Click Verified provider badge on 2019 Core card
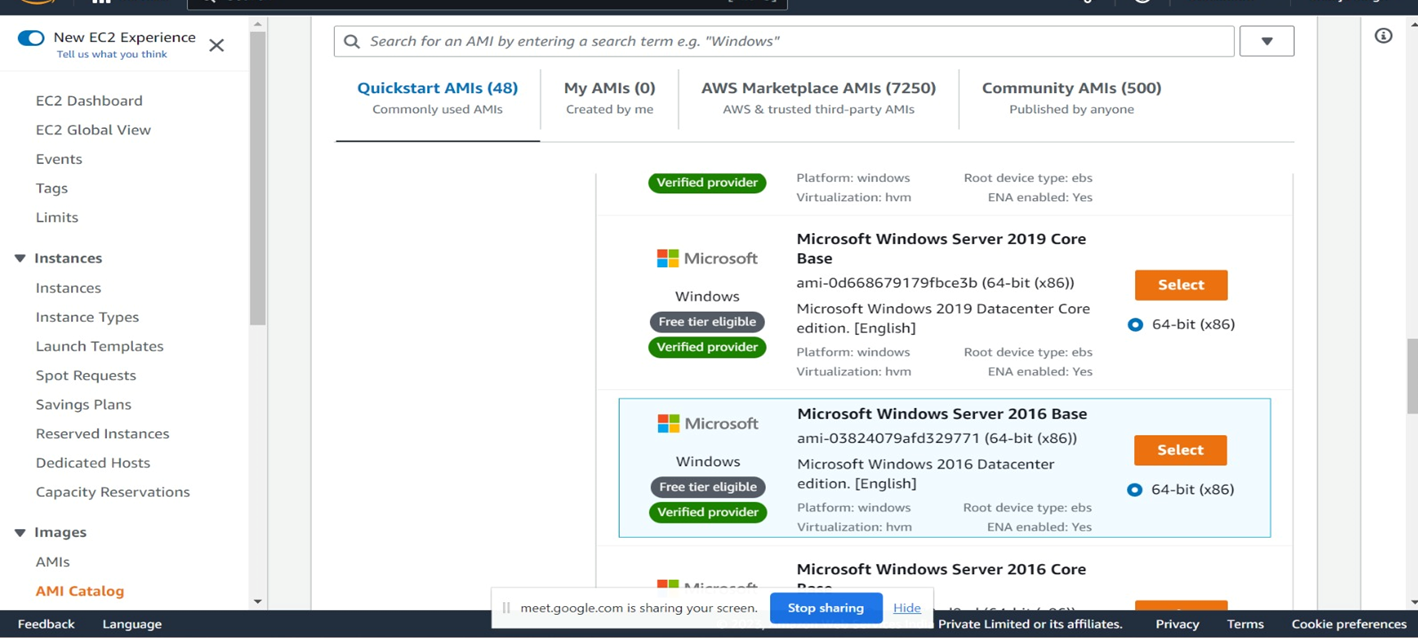The height and width of the screenshot is (638, 1418). click(707, 347)
